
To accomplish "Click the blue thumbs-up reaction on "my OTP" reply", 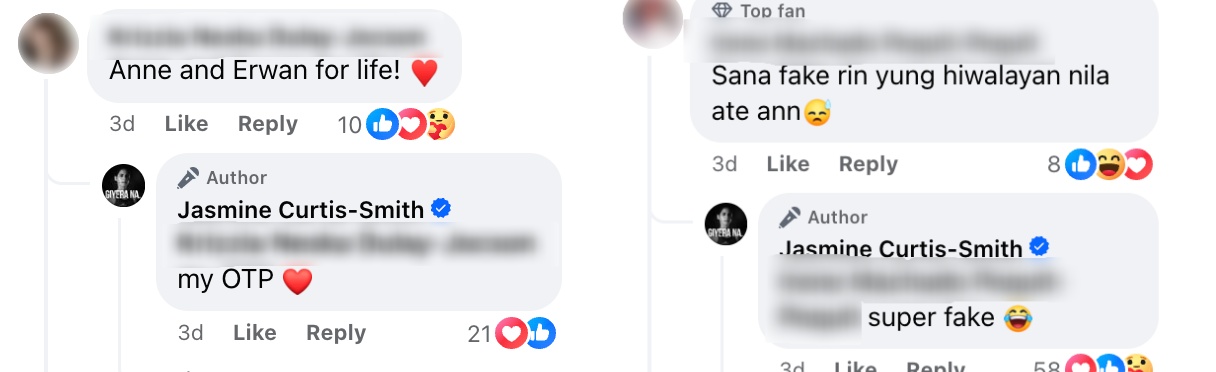I will pyautogui.click(x=540, y=333).
